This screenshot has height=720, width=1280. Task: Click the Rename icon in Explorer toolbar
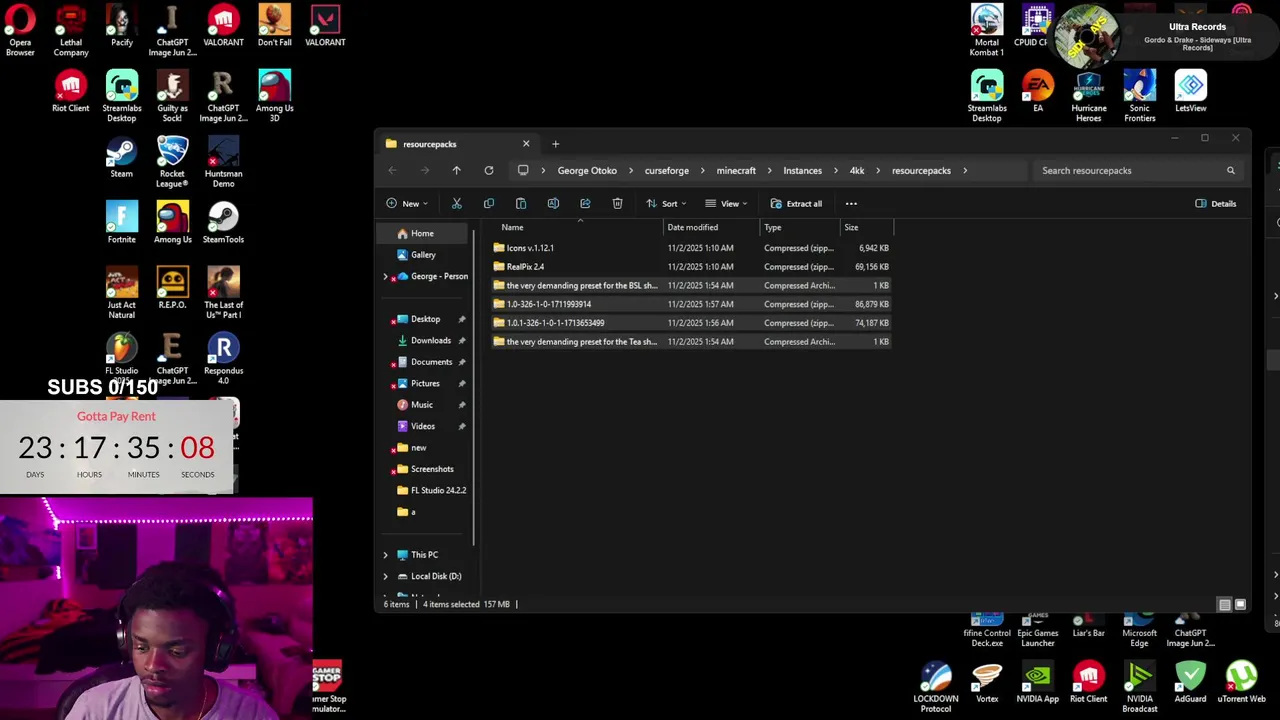coord(553,204)
